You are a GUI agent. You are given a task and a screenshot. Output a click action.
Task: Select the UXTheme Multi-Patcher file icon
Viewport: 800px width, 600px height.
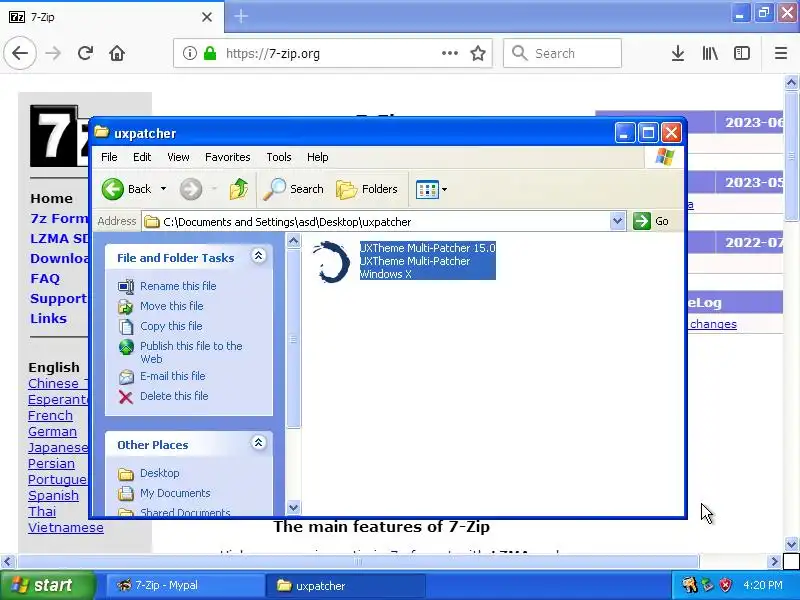point(331,262)
